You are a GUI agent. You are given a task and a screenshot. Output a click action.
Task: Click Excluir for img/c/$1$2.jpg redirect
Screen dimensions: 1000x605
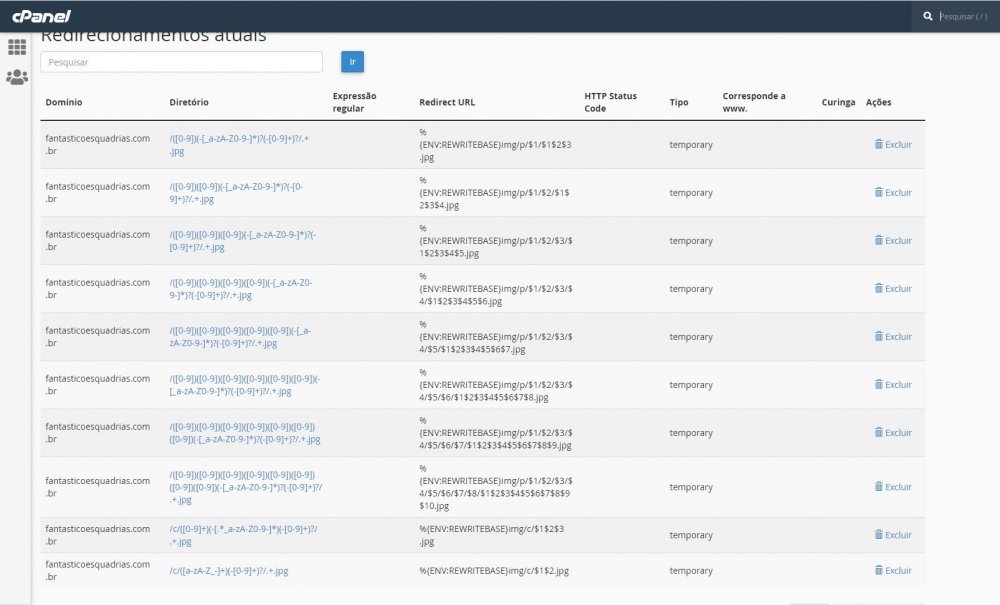[893, 571]
